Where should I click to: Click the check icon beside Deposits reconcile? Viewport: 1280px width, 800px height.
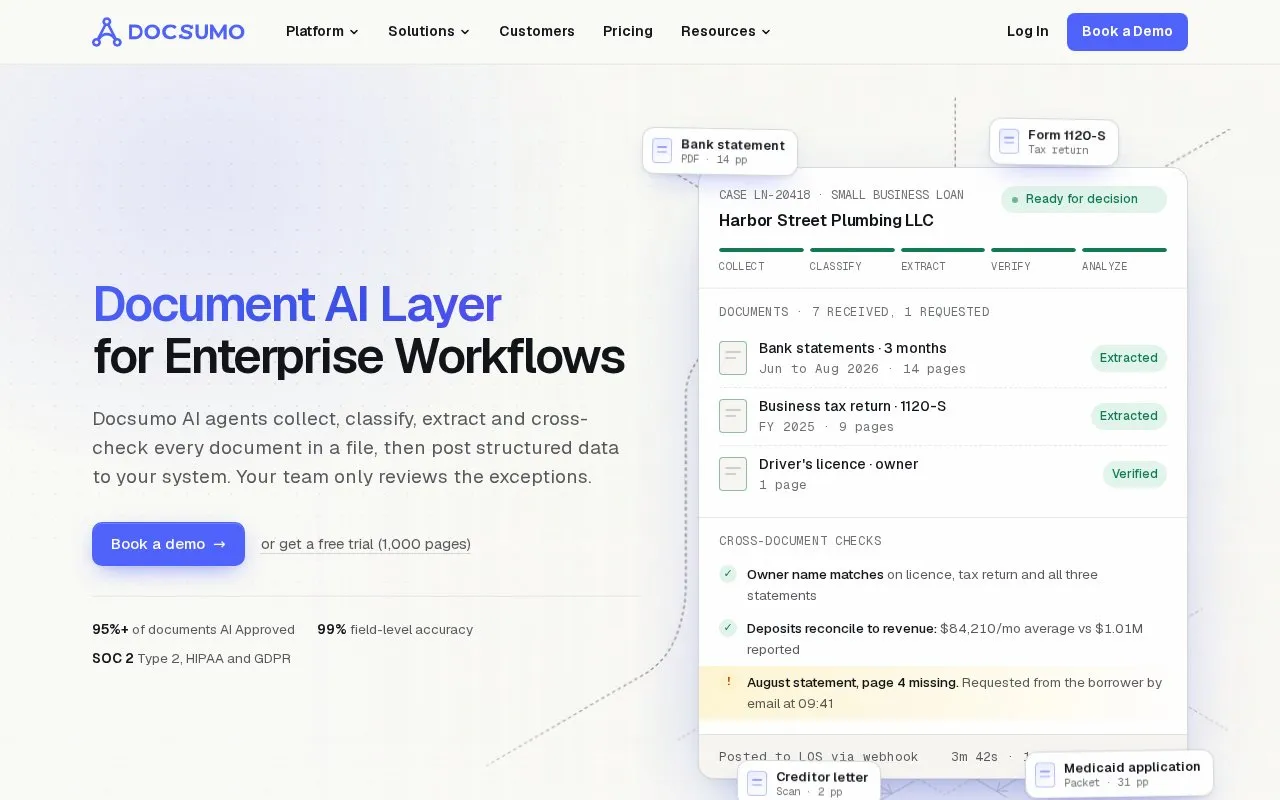pyautogui.click(x=728, y=628)
